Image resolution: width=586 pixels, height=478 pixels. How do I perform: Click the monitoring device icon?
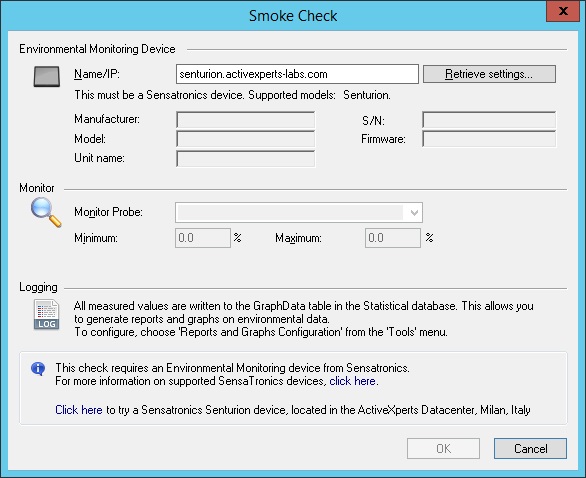[x=47, y=77]
